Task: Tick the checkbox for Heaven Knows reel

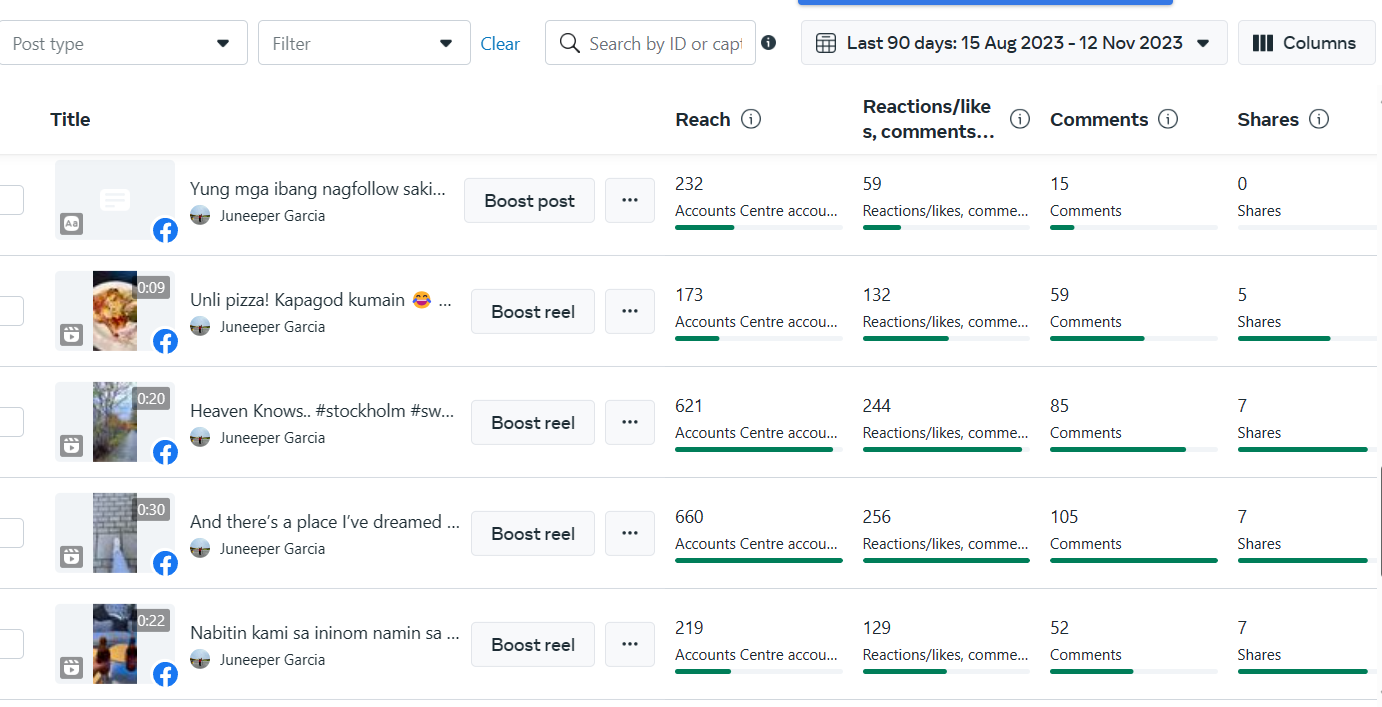Action: click(10, 422)
